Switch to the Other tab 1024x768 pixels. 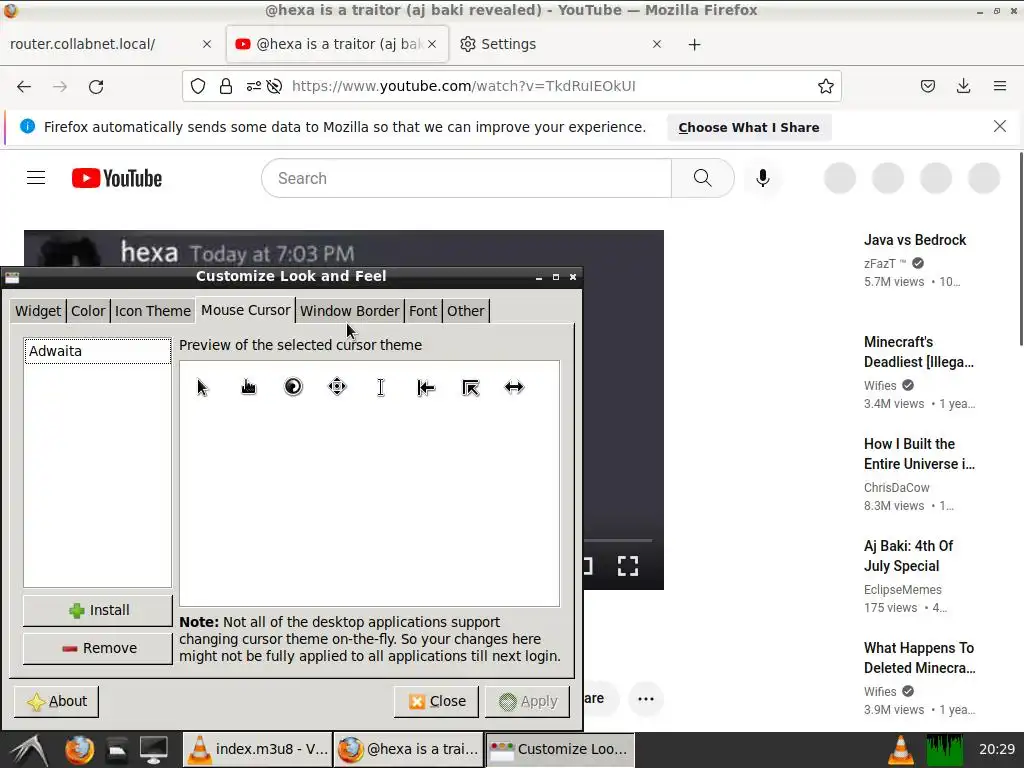[466, 311]
